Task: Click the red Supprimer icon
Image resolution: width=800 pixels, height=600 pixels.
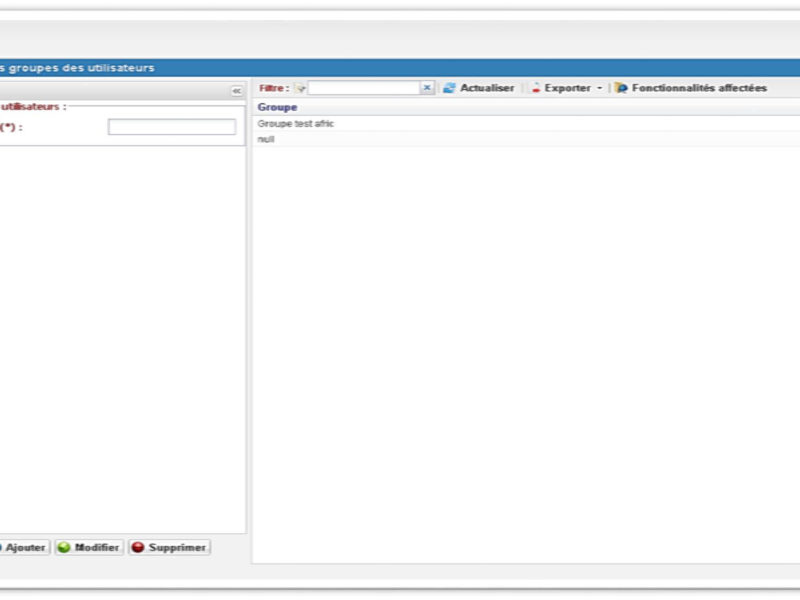Action: 138,548
